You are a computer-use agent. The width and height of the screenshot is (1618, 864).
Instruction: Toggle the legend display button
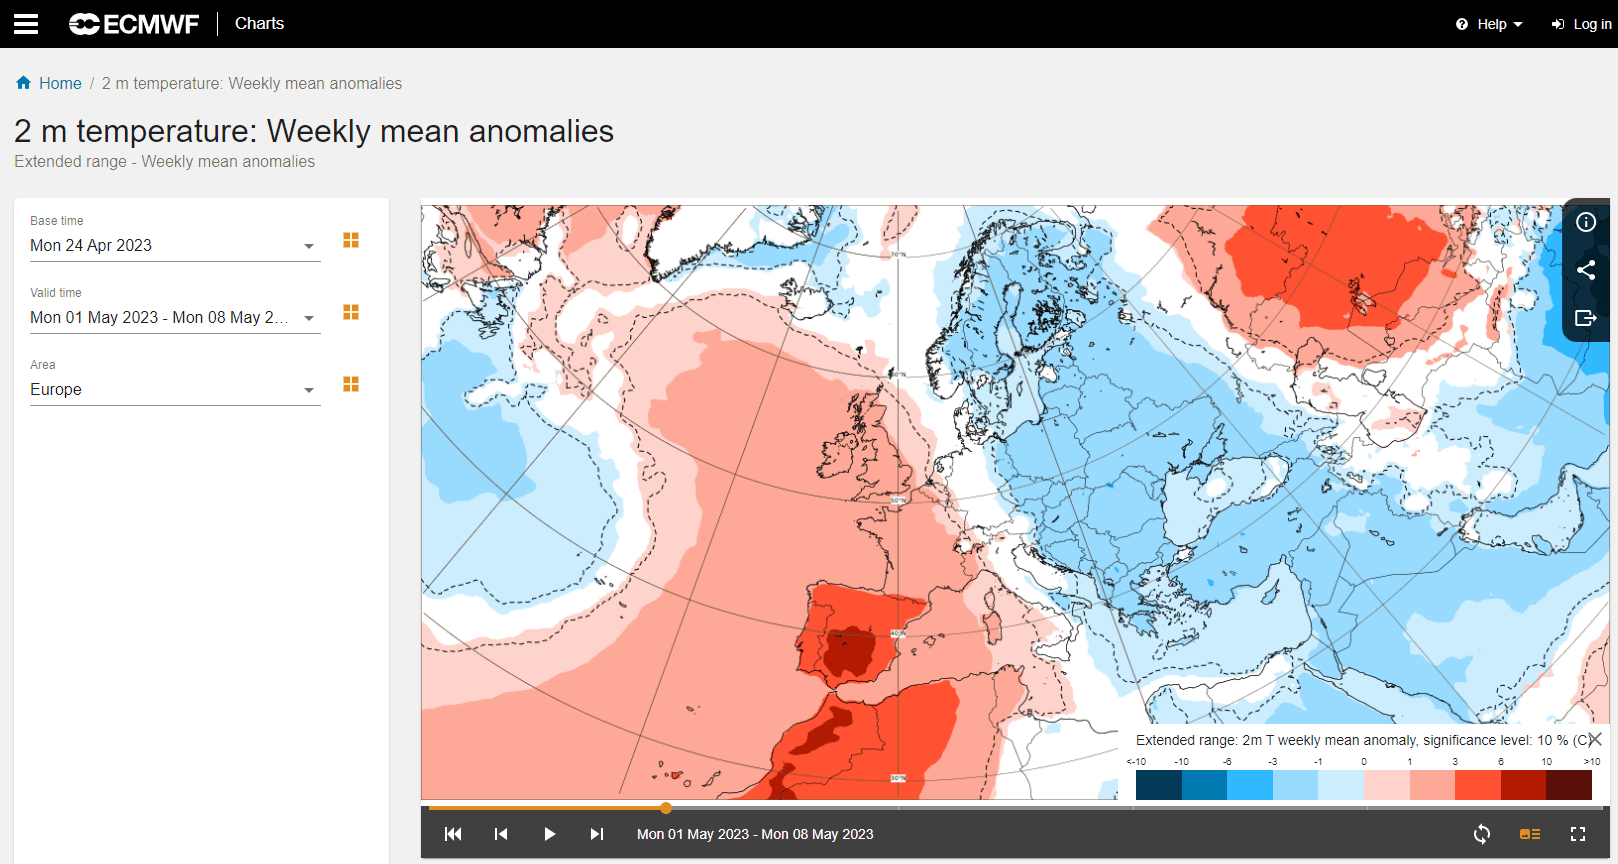pyautogui.click(x=1530, y=834)
